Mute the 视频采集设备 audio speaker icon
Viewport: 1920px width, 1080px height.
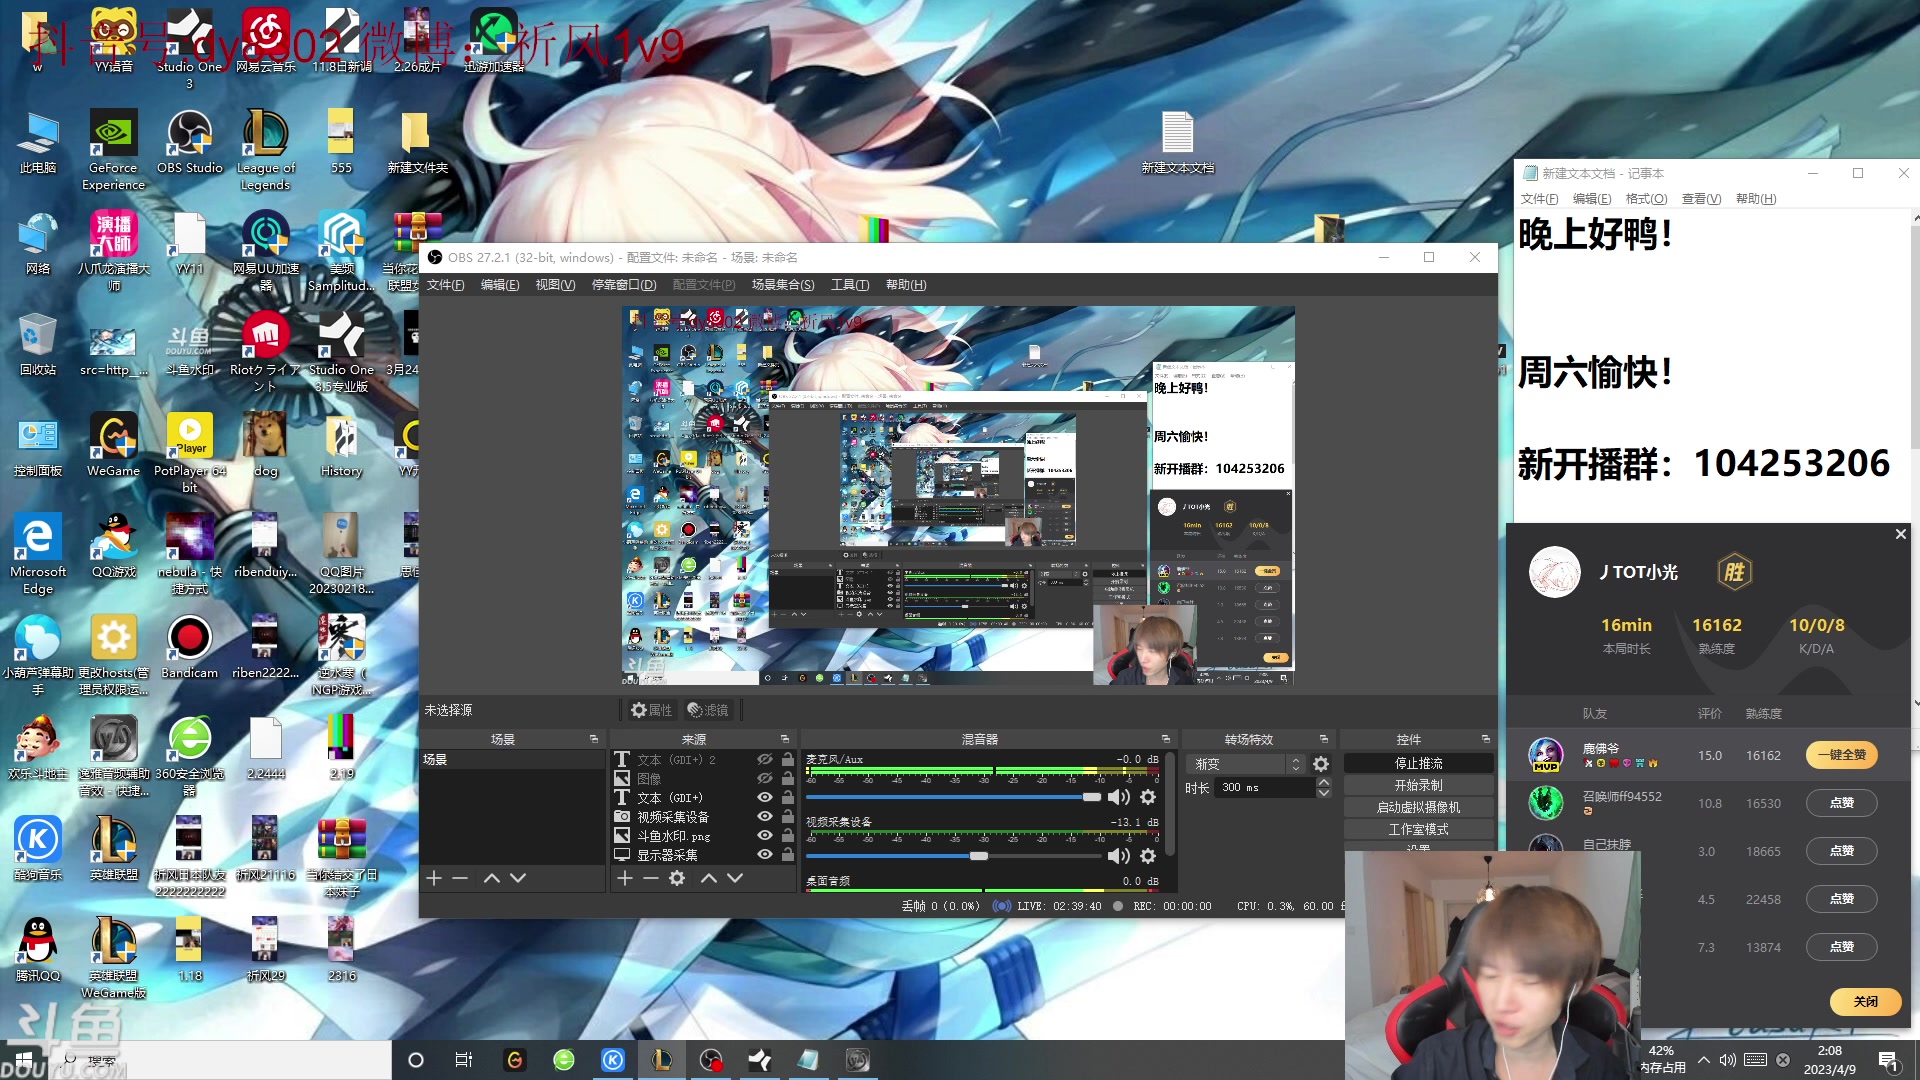pyautogui.click(x=1119, y=856)
